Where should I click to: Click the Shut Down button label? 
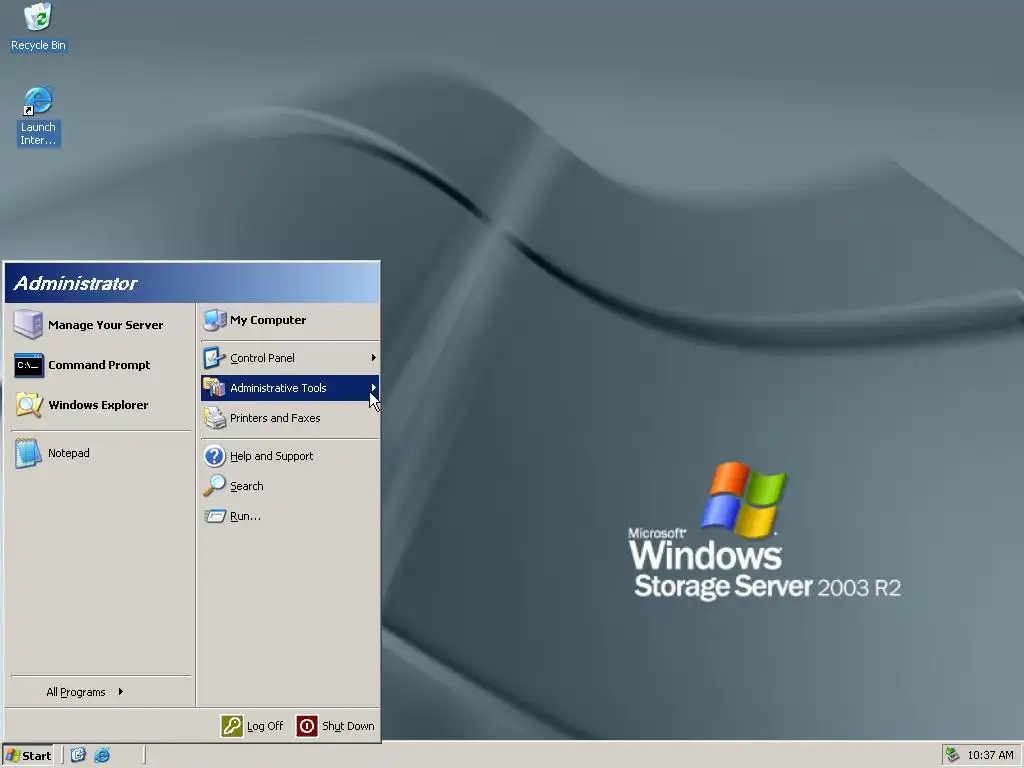(x=348, y=726)
